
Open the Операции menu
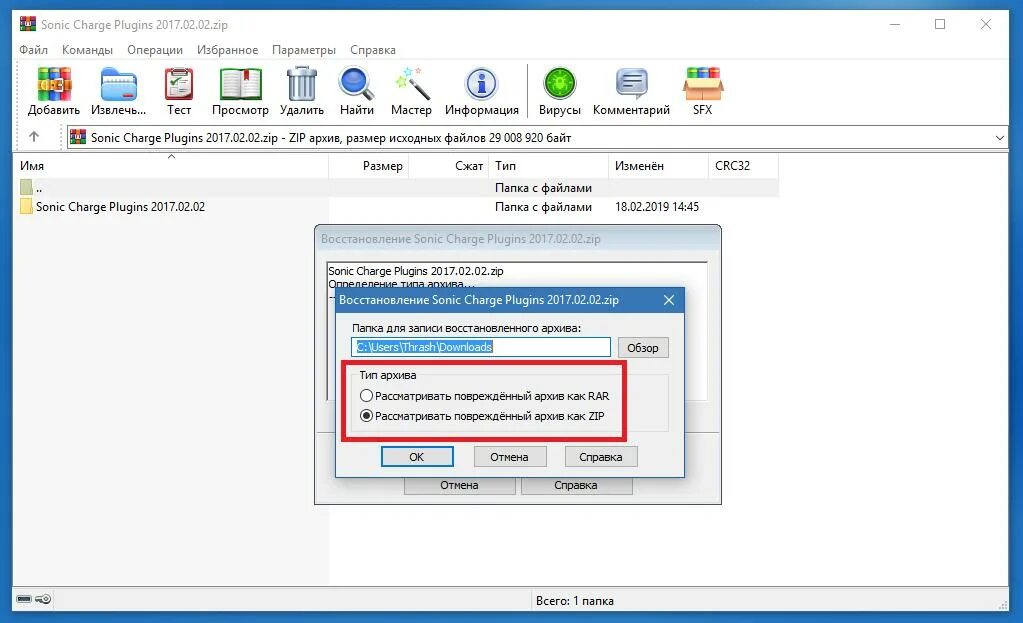(155, 50)
